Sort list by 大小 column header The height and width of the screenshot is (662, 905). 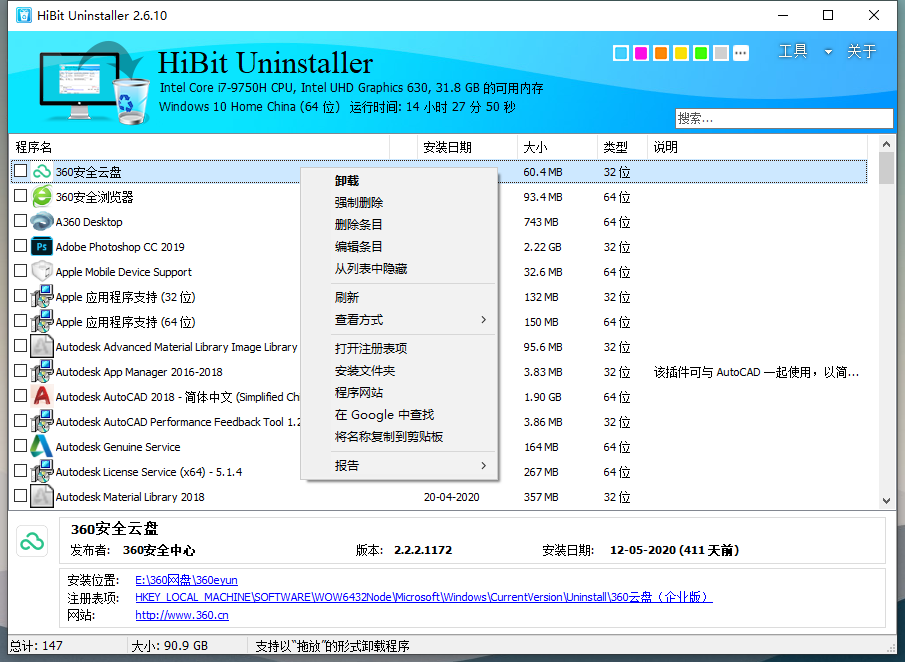point(557,147)
